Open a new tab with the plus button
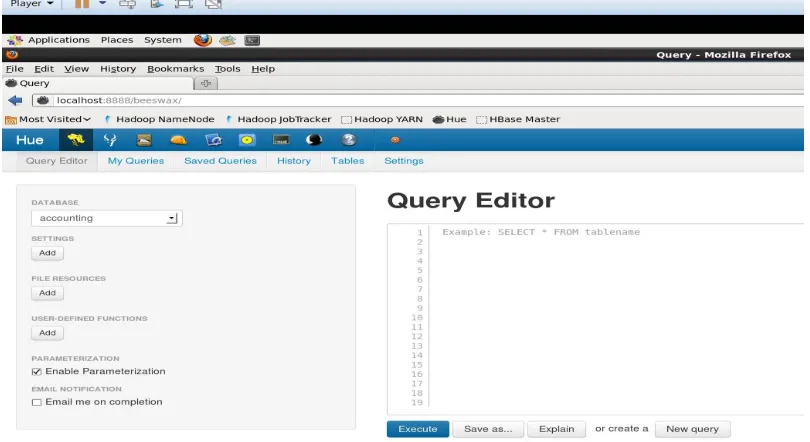Screen dimensions: 810x442 (x=206, y=84)
